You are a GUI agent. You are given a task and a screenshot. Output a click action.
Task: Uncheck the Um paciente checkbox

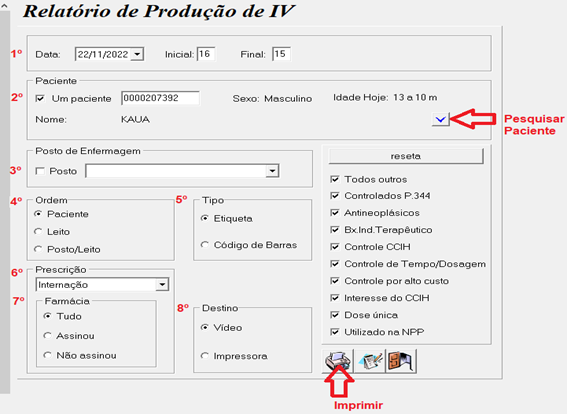40,98
